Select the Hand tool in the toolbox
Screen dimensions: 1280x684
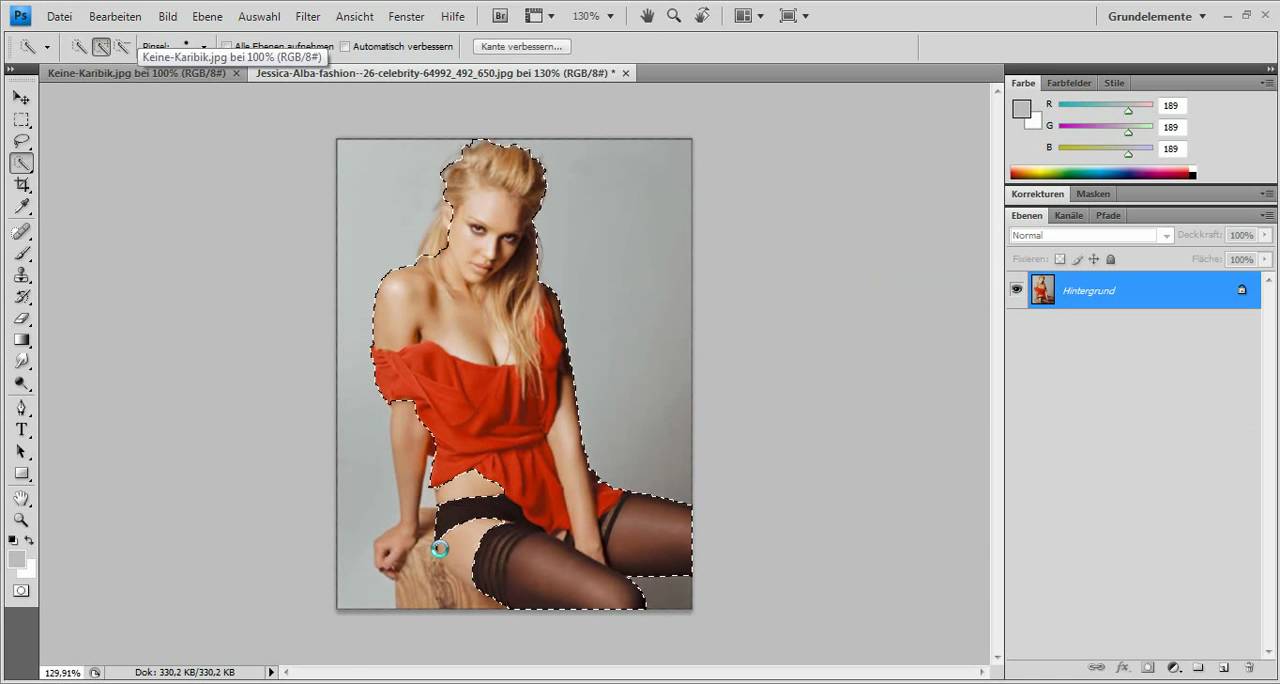[21, 498]
